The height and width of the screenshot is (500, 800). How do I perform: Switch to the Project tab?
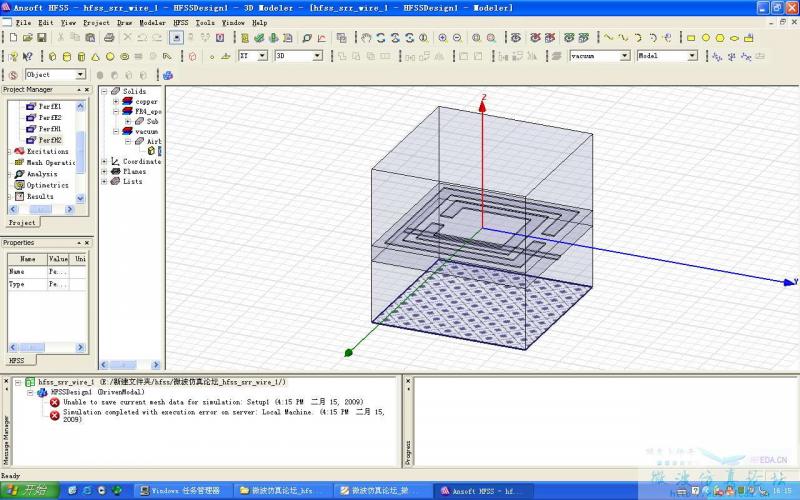pyautogui.click(x=22, y=222)
